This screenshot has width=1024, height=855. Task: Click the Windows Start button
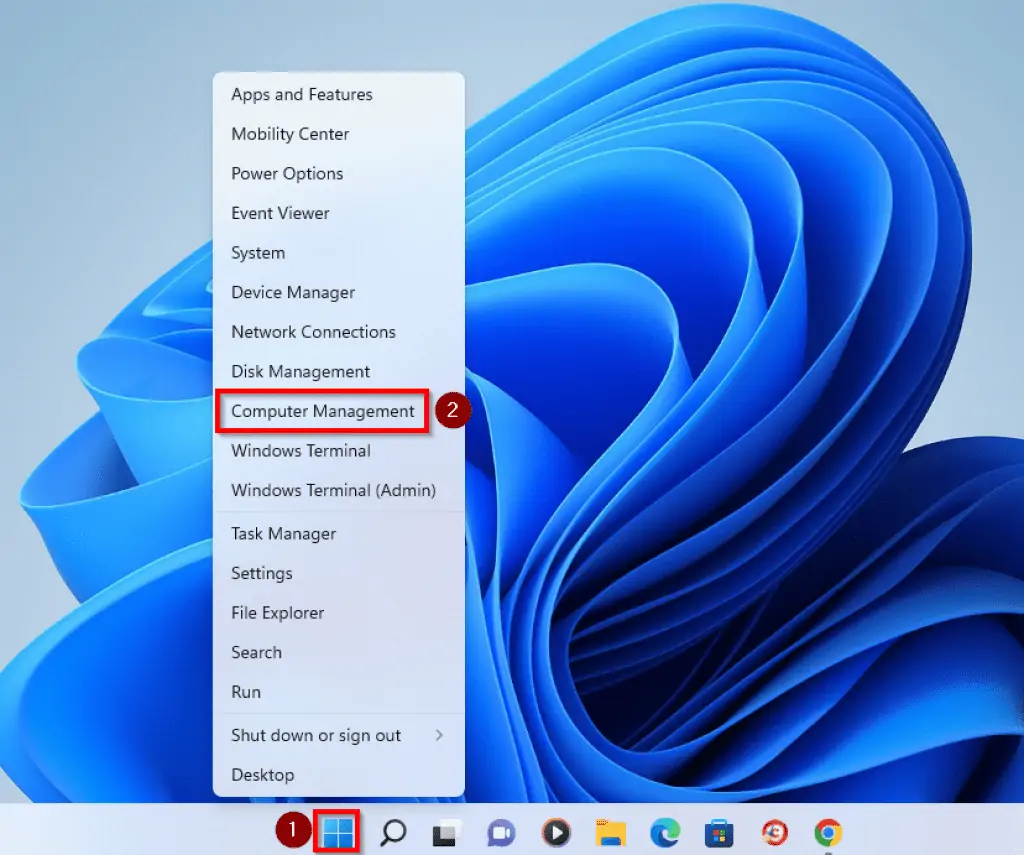(337, 832)
